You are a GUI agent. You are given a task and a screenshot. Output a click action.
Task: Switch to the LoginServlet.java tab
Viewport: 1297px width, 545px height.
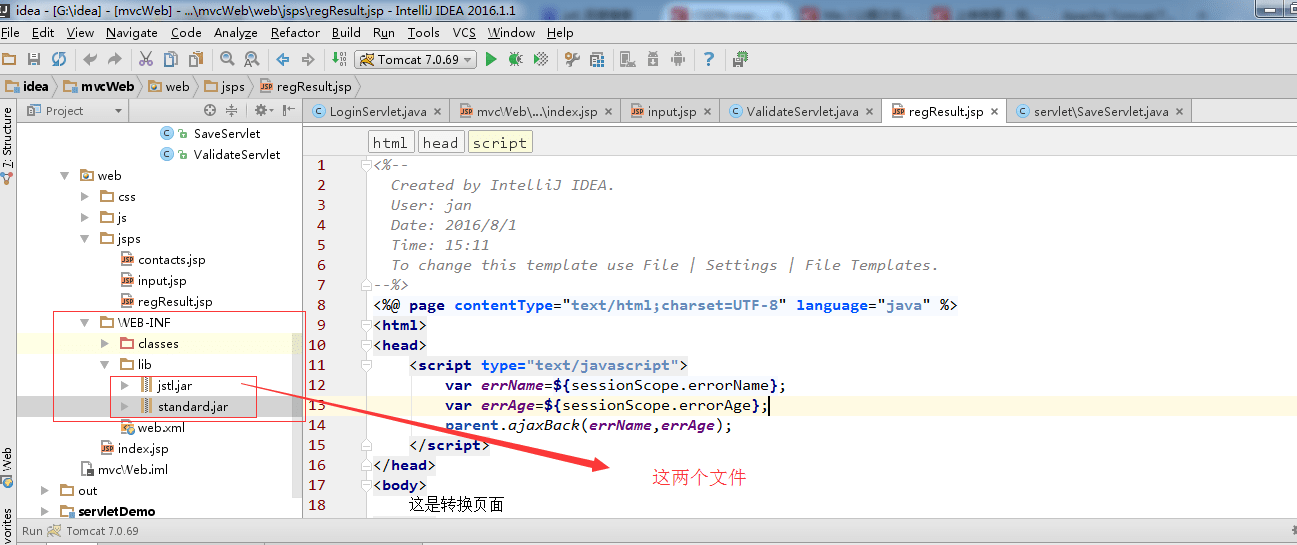coord(378,111)
